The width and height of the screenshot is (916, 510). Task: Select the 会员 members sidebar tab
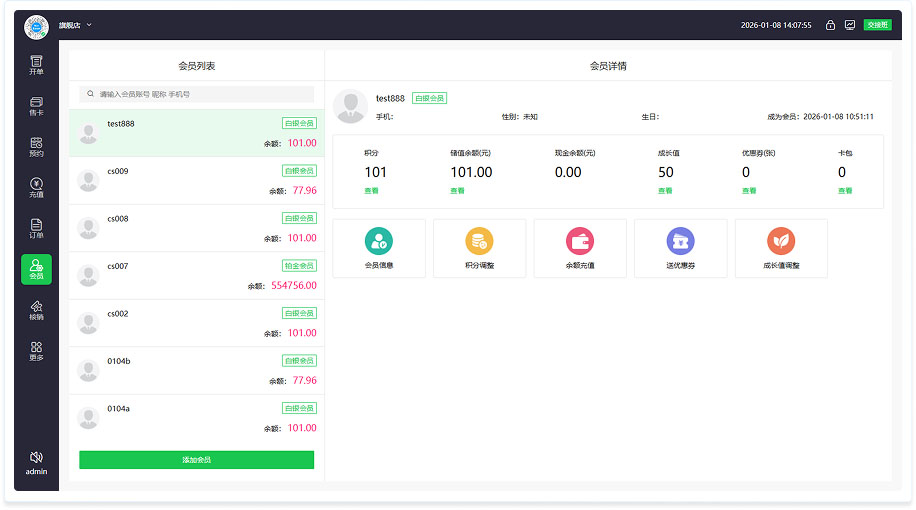click(x=36, y=270)
